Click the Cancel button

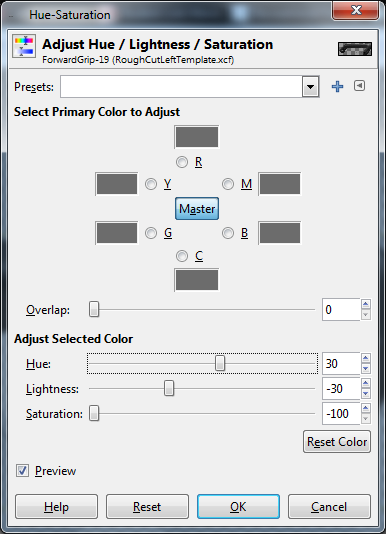point(329,507)
